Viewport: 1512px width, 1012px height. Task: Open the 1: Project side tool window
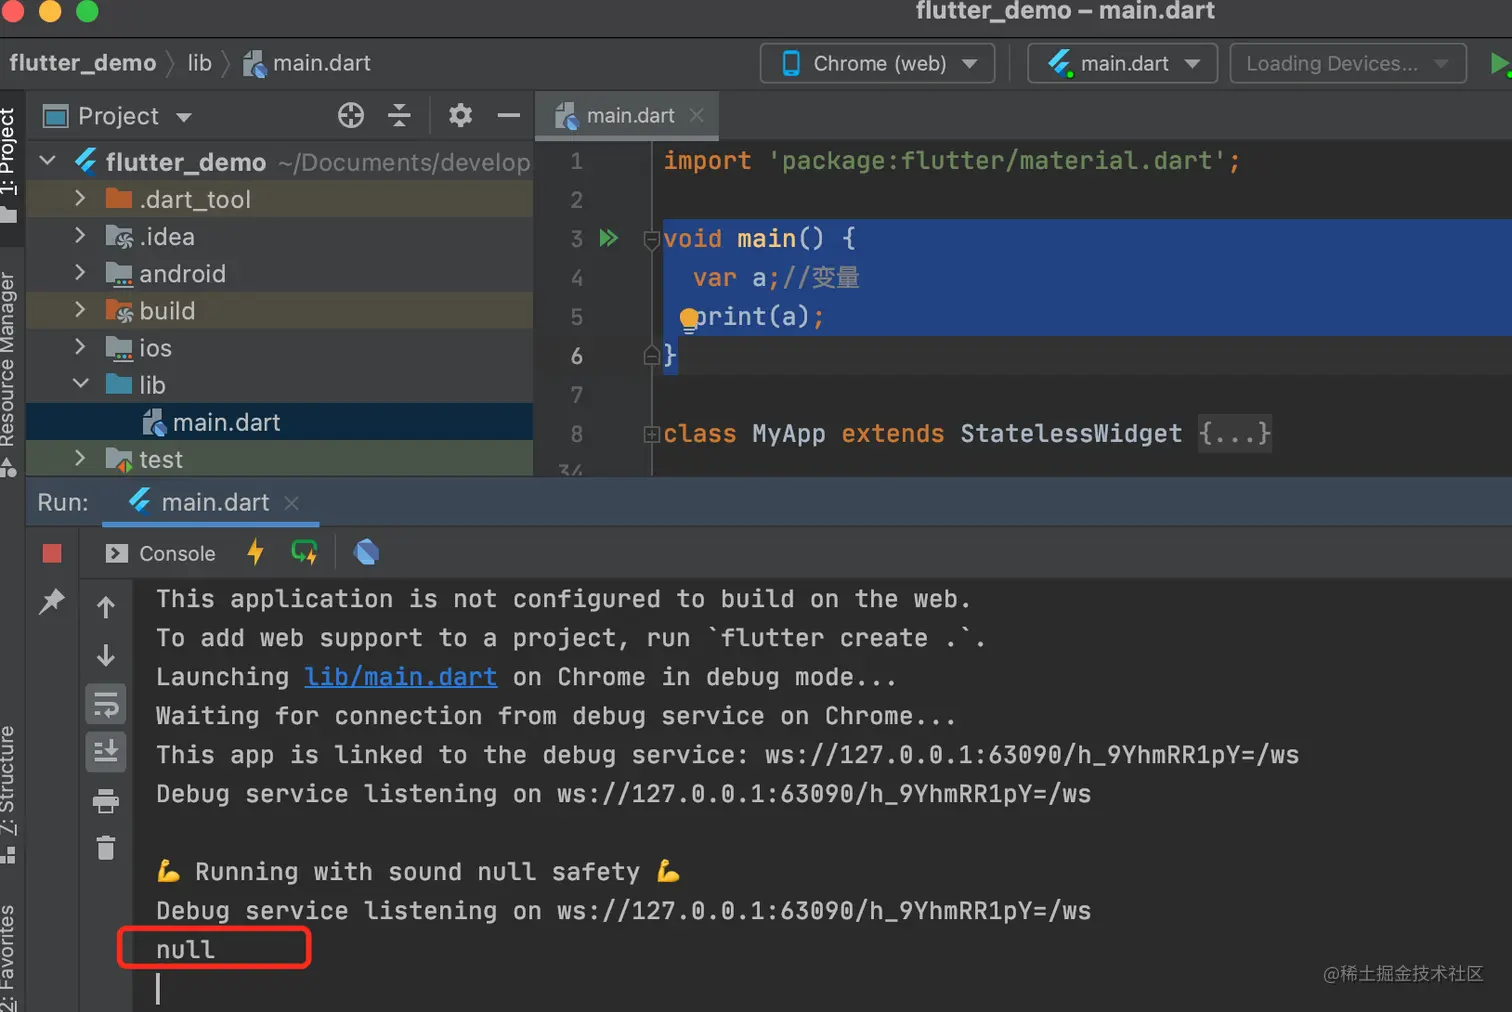click(x=10, y=165)
